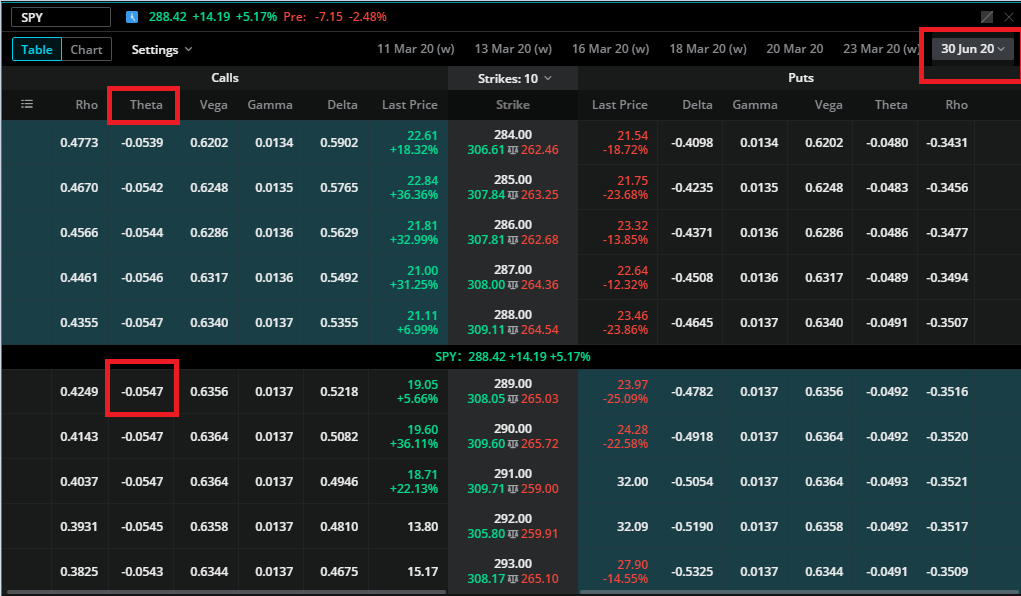Image resolution: width=1021 pixels, height=596 pixels.
Task: Switch to the Chart view
Action: pyautogui.click(x=86, y=50)
